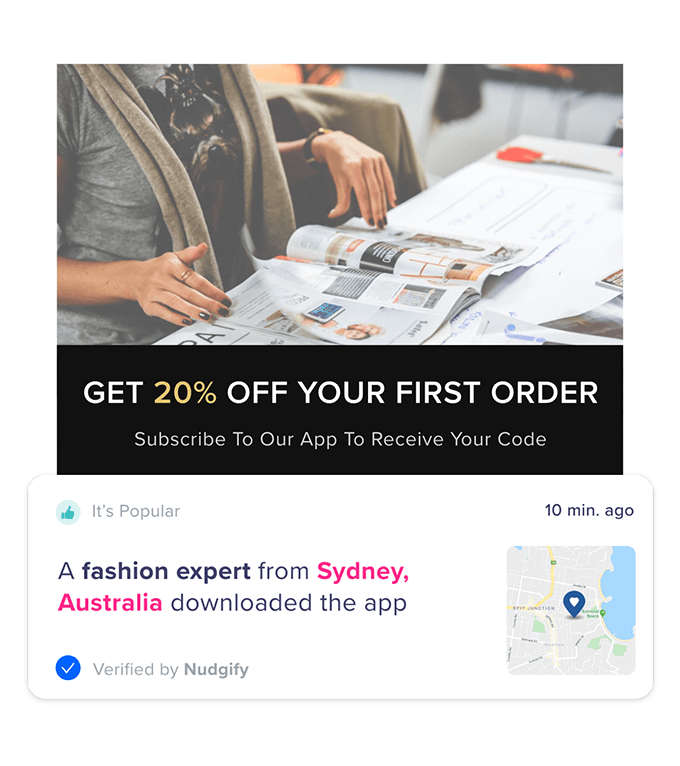Open the Sydney map thumbnail
The width and height of the screenshot is (680, 766).
click(571, 610)
